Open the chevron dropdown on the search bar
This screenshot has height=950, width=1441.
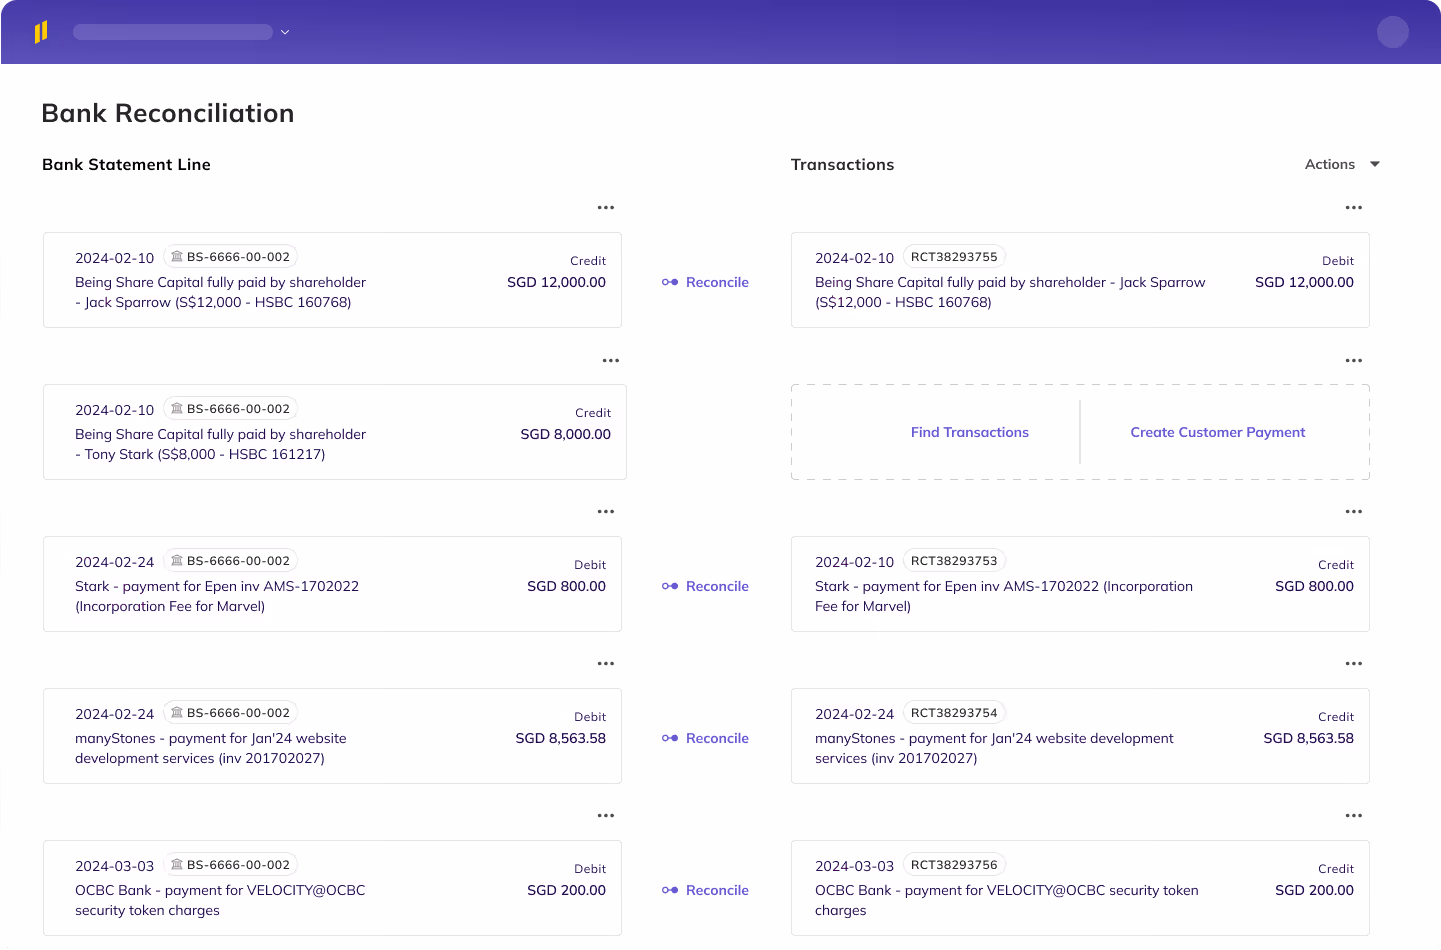pos(285,31)
